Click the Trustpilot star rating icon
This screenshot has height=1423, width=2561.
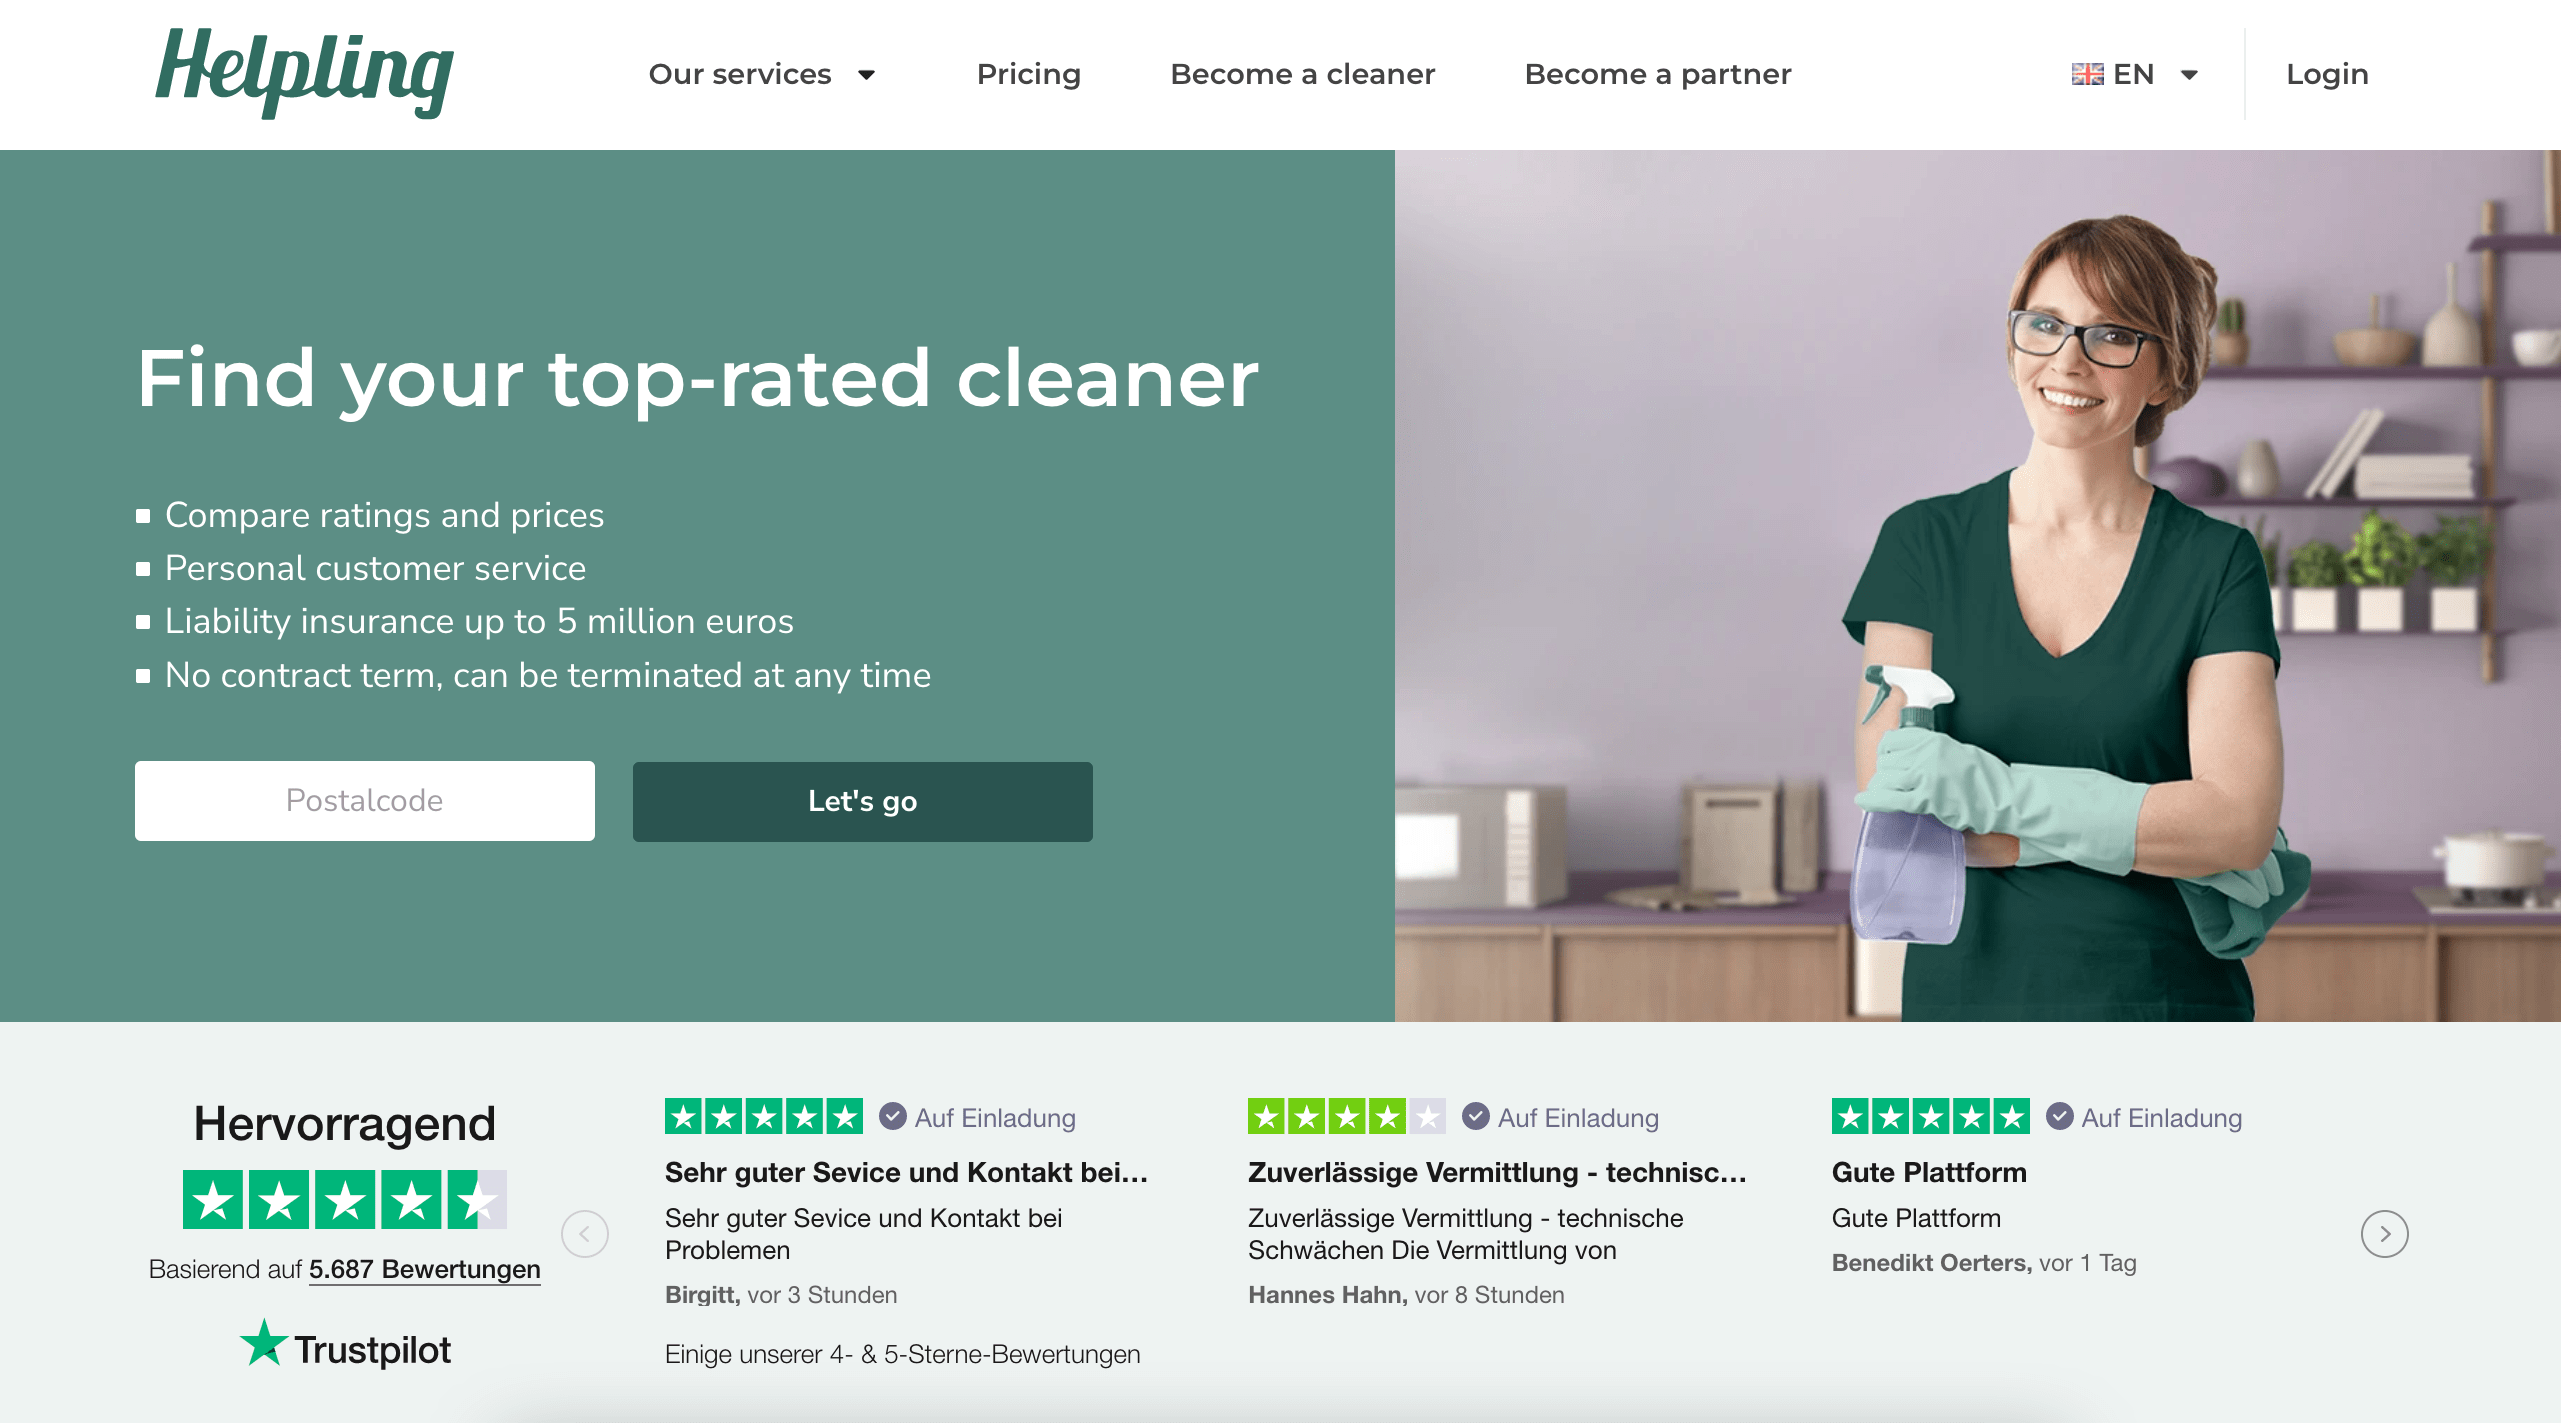[345, 1197]
